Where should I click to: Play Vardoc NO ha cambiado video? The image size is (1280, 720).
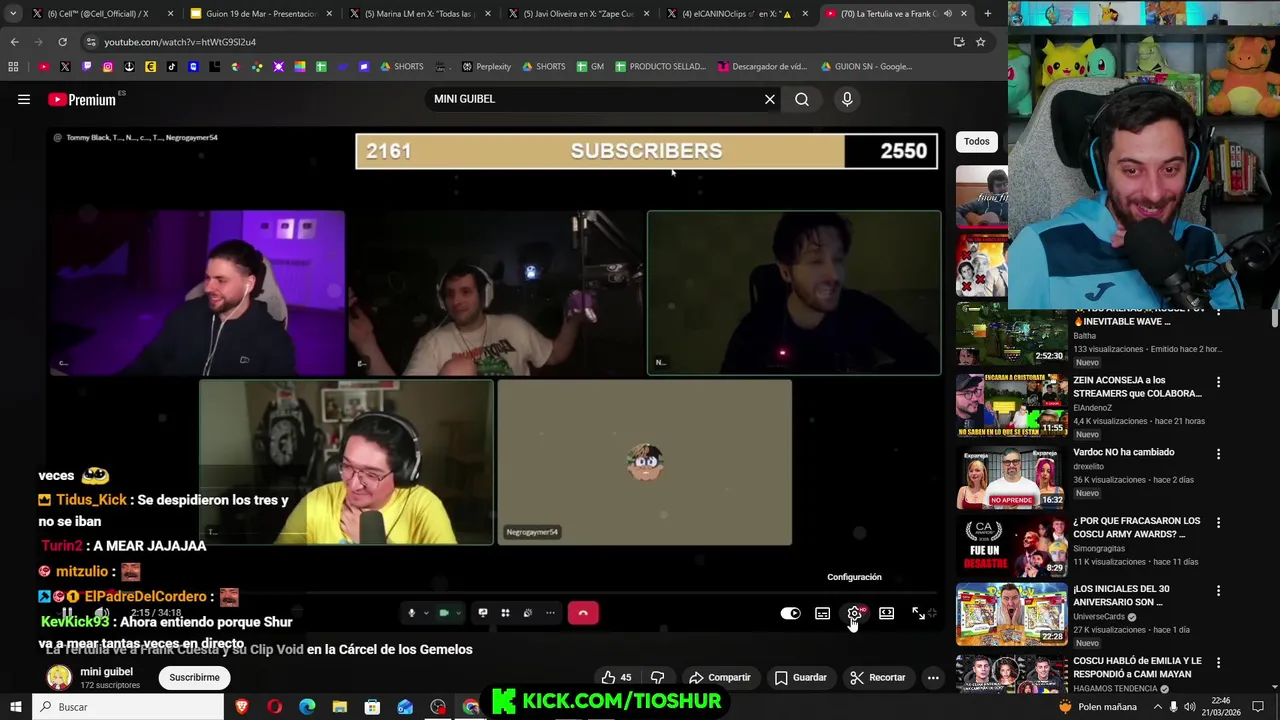[1012, 477]
